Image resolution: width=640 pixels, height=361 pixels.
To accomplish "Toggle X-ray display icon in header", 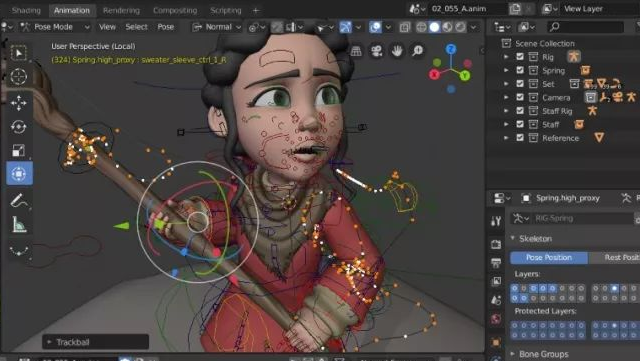I will click(404, 27).
